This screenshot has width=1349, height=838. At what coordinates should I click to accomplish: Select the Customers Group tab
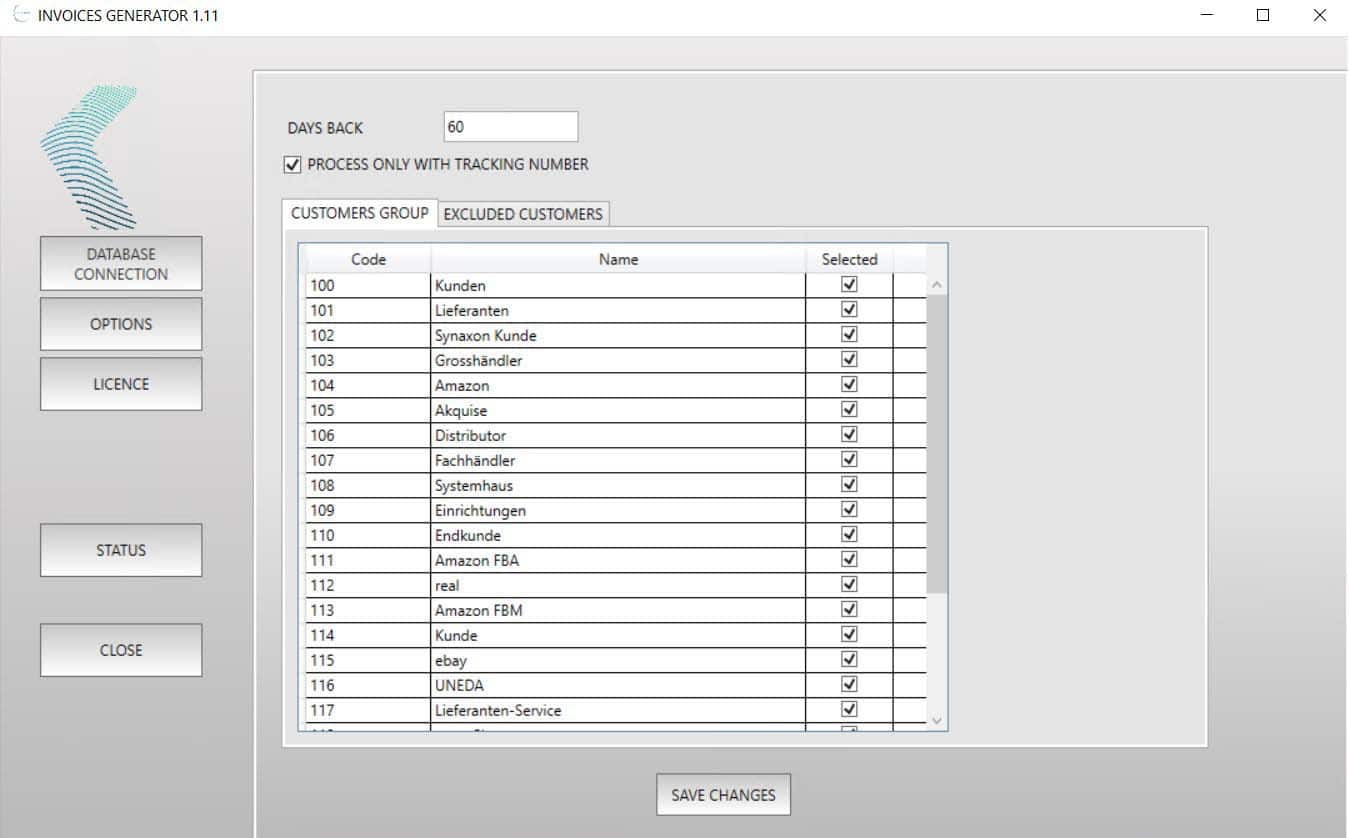(x=360, y=213)
